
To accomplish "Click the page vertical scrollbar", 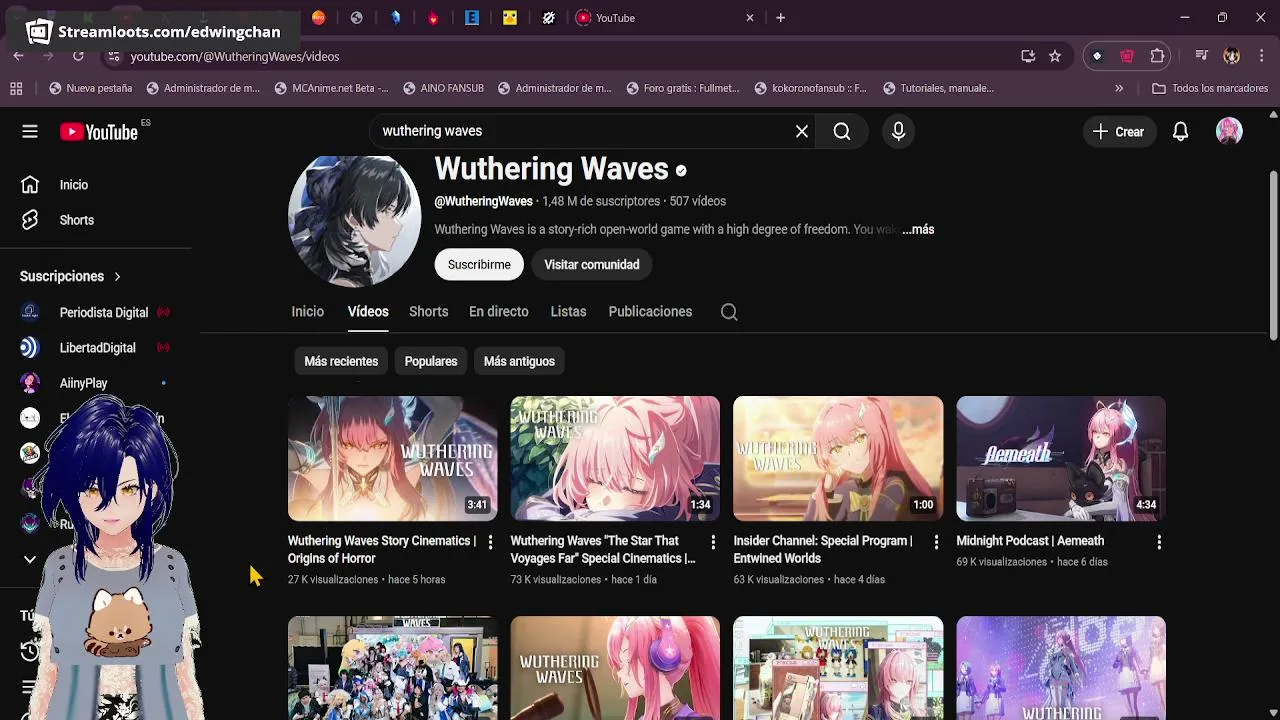I will point(1273,258).
